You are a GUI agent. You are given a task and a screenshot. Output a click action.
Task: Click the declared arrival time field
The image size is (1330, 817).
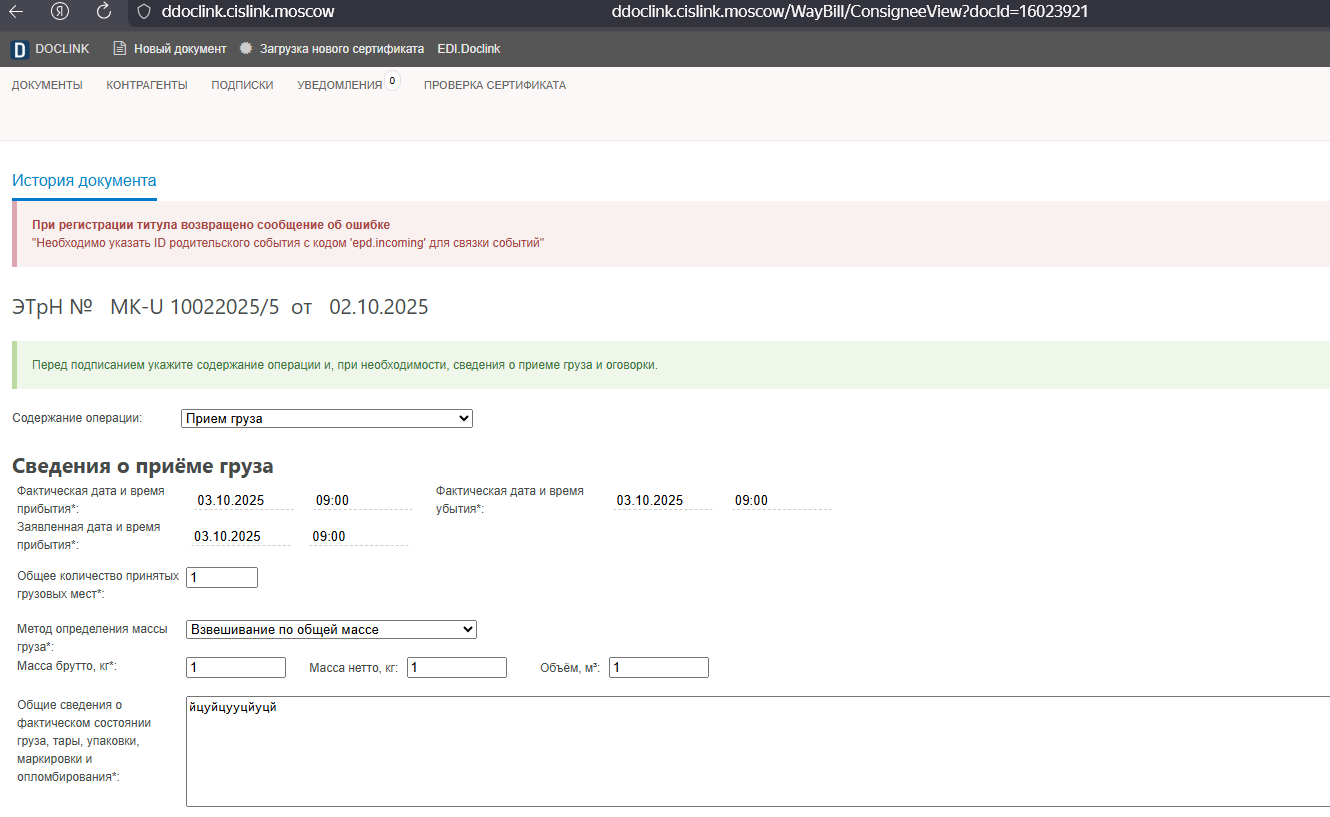coord(359,536)
